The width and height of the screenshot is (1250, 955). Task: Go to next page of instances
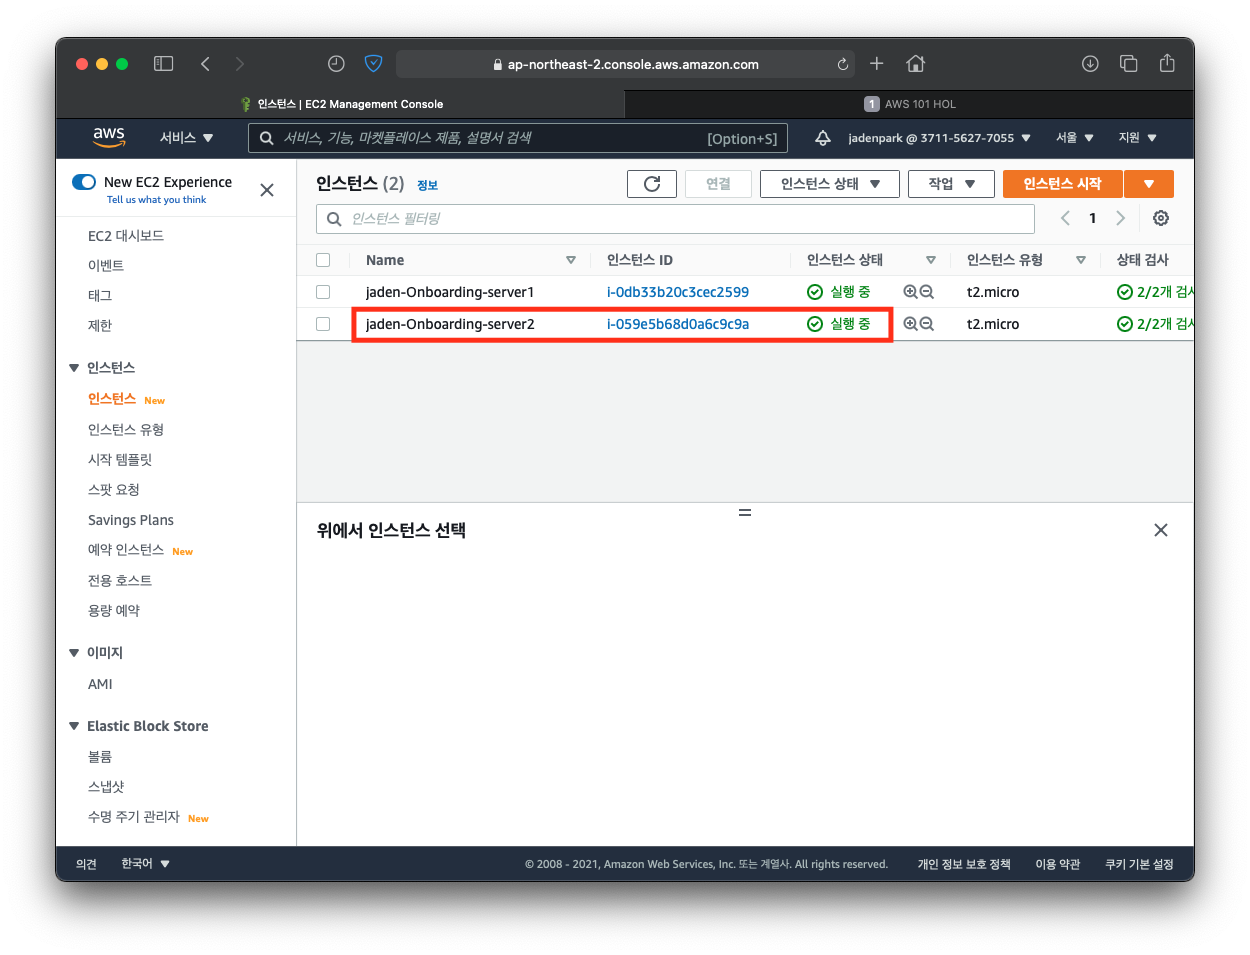click(1121, 218)
